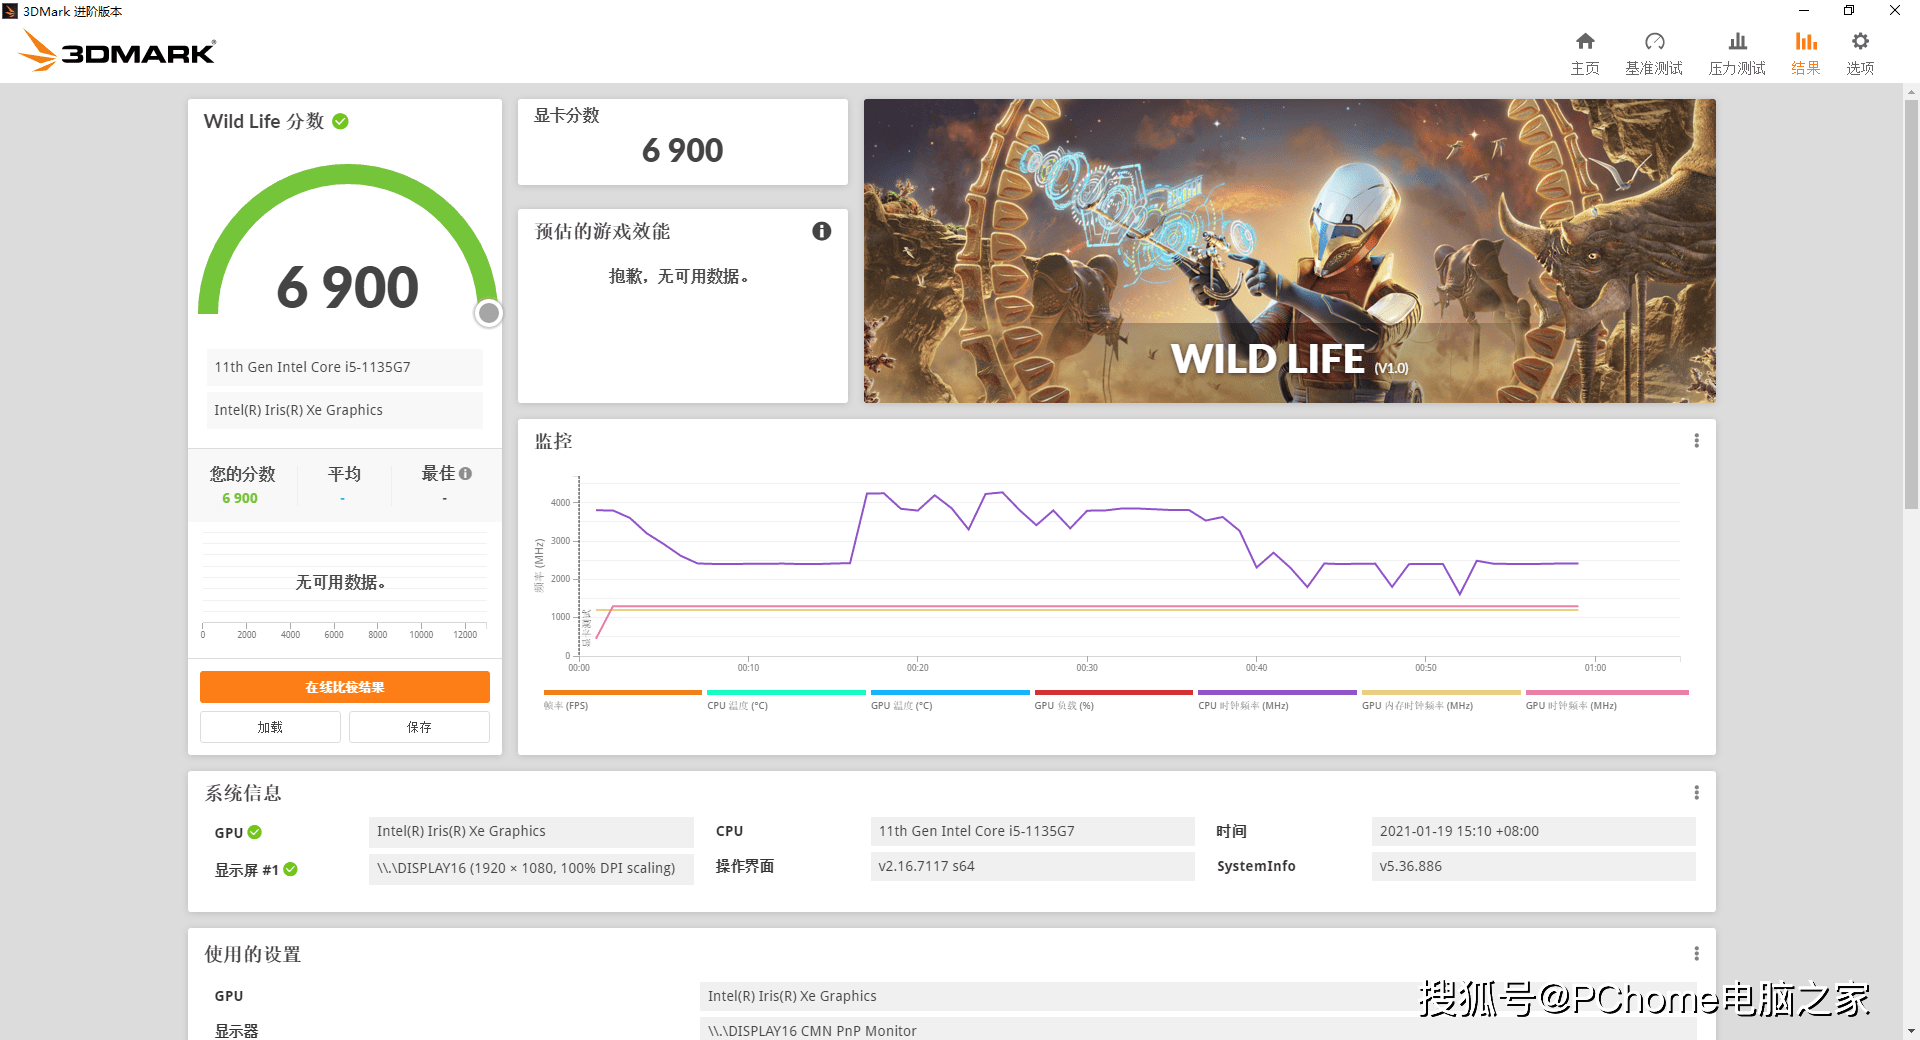Image resolution: width=1920 pixels, height=1040 pixels.
Task: Open the 监控 panel three-dot menu
Action: pos(1696,441)
